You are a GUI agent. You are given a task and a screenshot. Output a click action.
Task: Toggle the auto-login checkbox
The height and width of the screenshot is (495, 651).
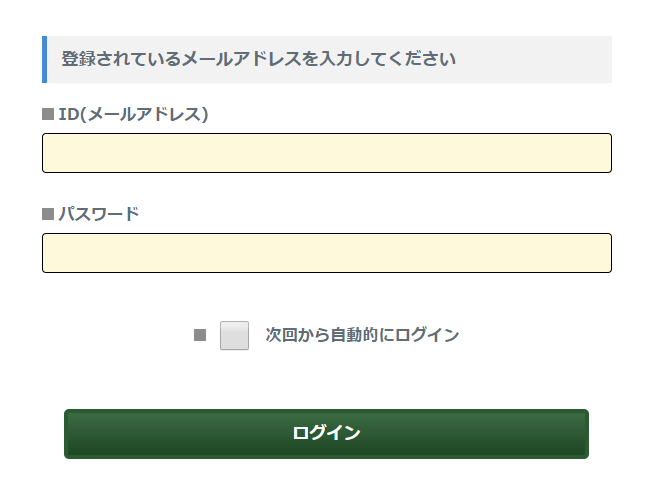click(234, 336)
